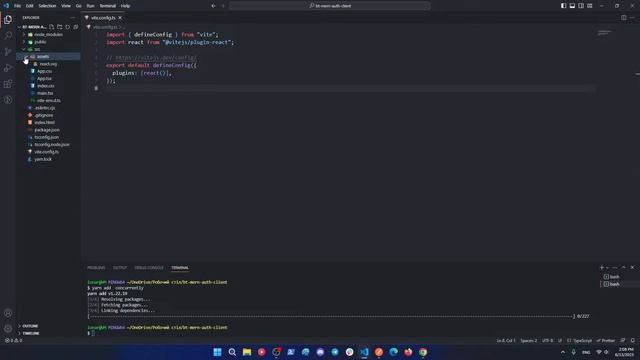This screenshot has height=360, width=640.
Task: Click the UTF-8 encoding status item
Action: pos(547,340)
